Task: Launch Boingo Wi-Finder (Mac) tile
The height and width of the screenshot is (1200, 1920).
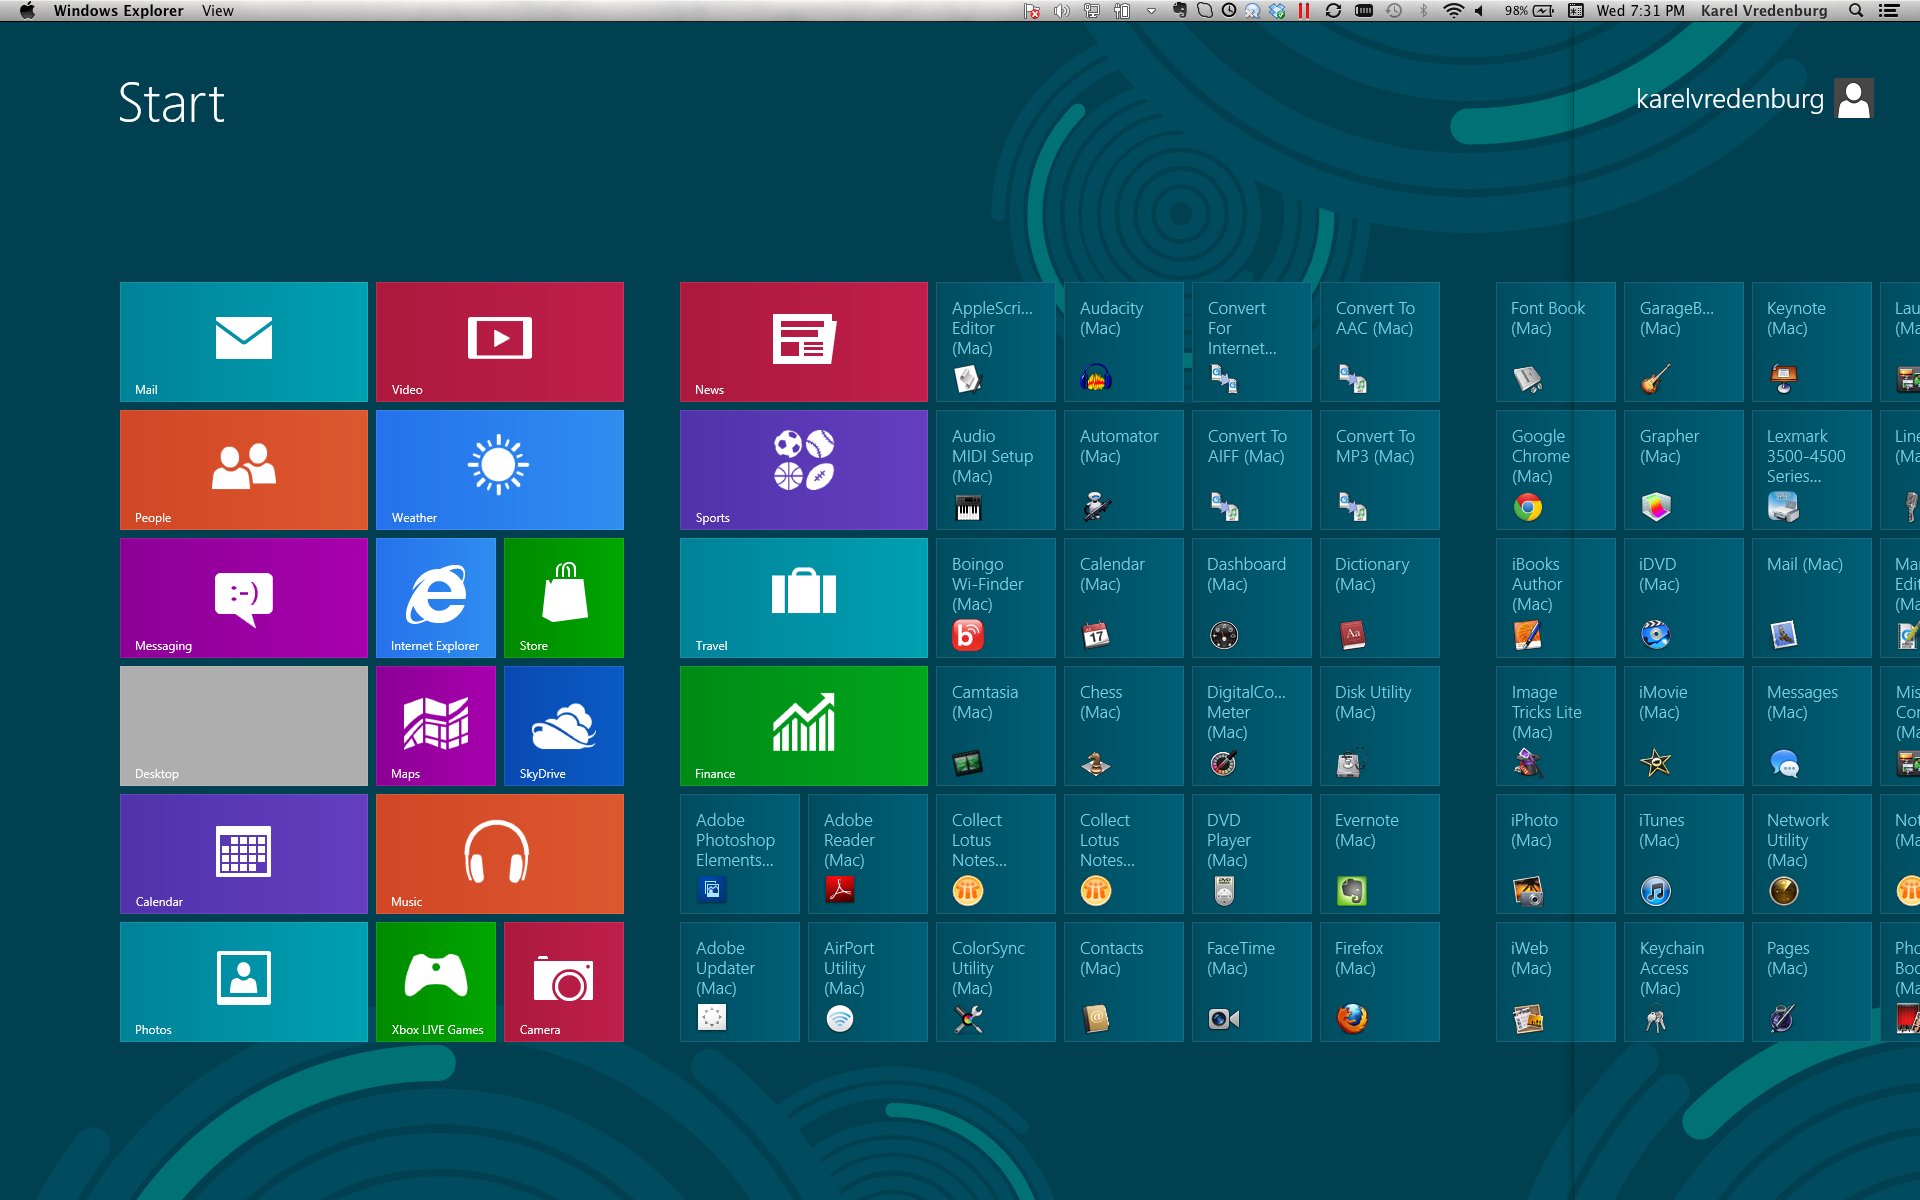Action: click(x=996, y=598)
